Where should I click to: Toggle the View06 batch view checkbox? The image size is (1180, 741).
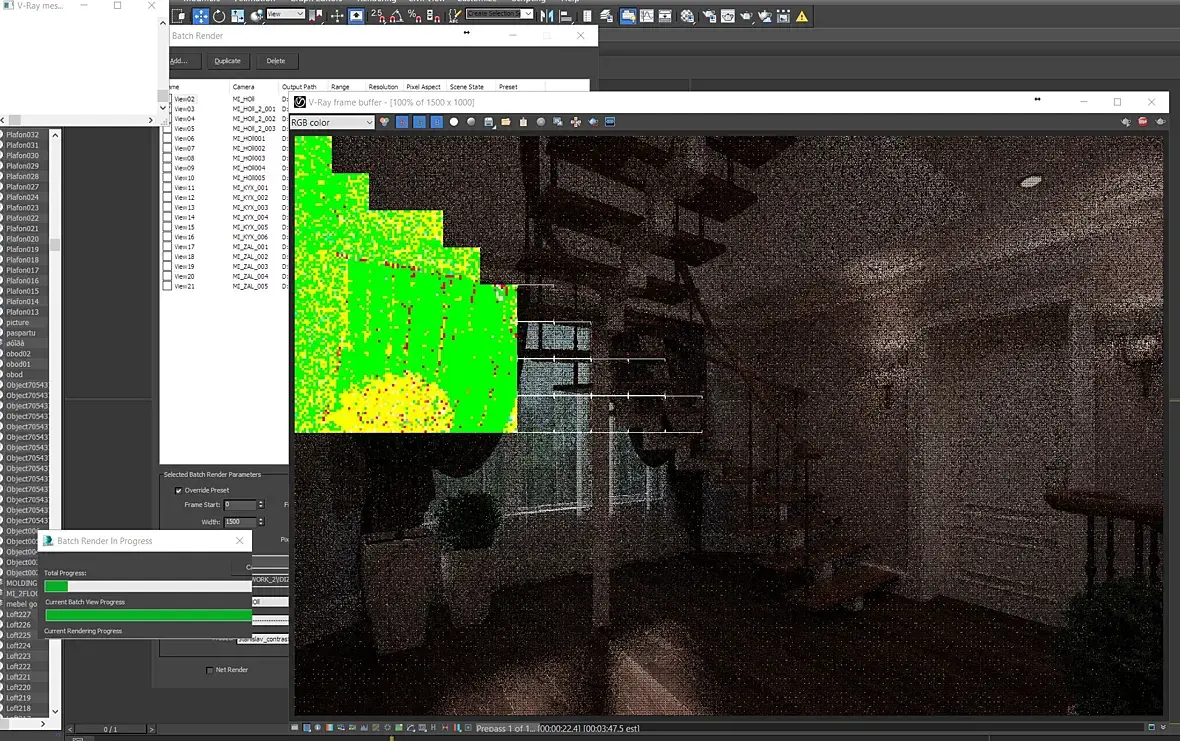[167, 138]
